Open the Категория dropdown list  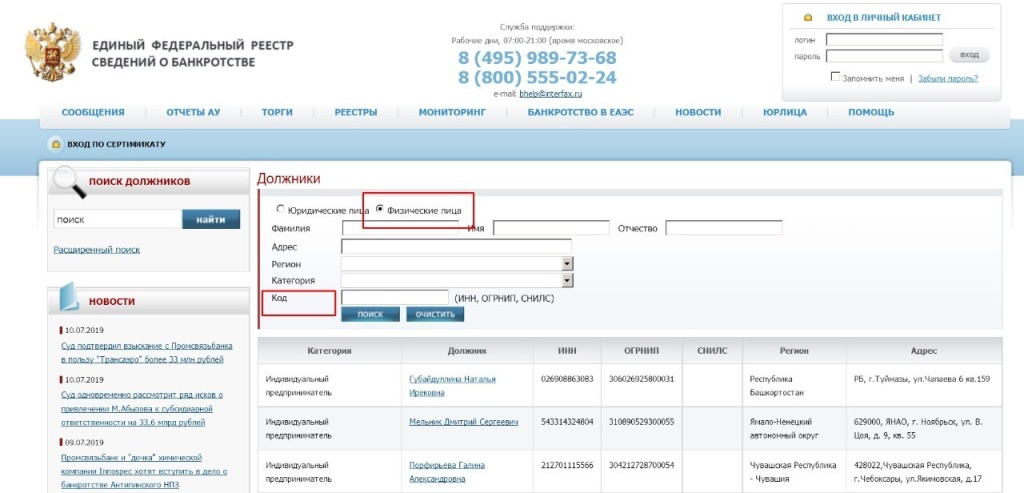[x=567, y=280]
